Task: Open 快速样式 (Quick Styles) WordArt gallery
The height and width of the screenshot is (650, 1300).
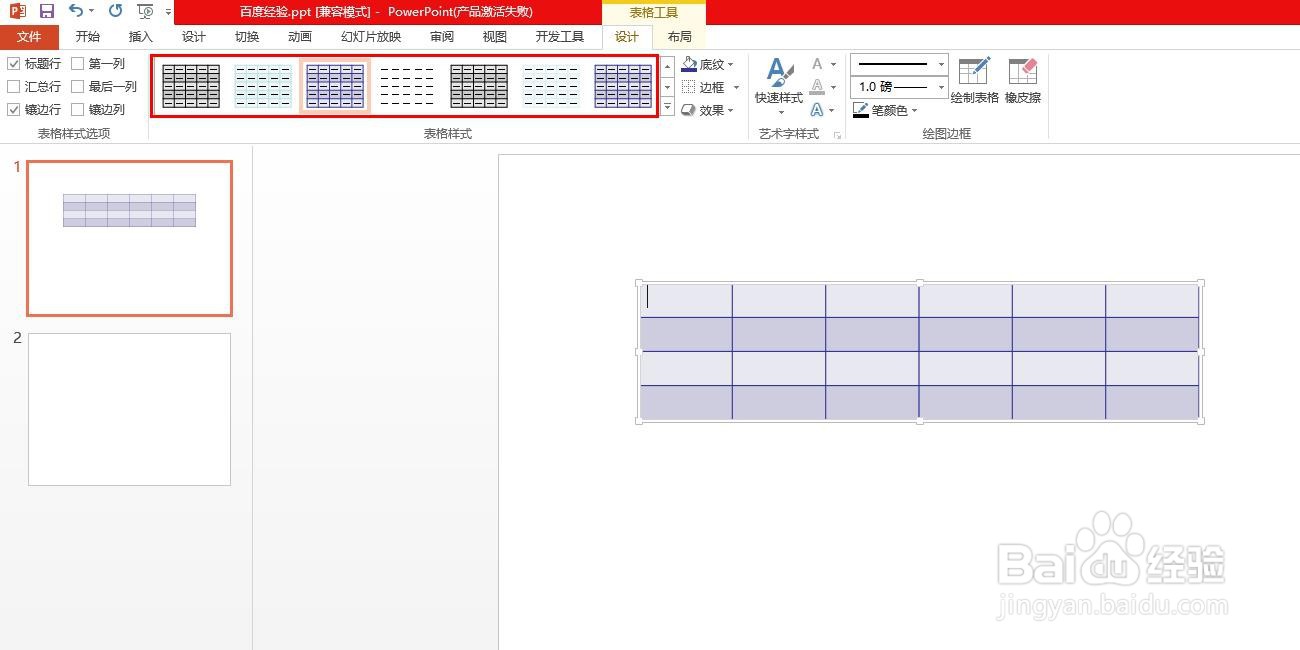Action: point(779,86)
